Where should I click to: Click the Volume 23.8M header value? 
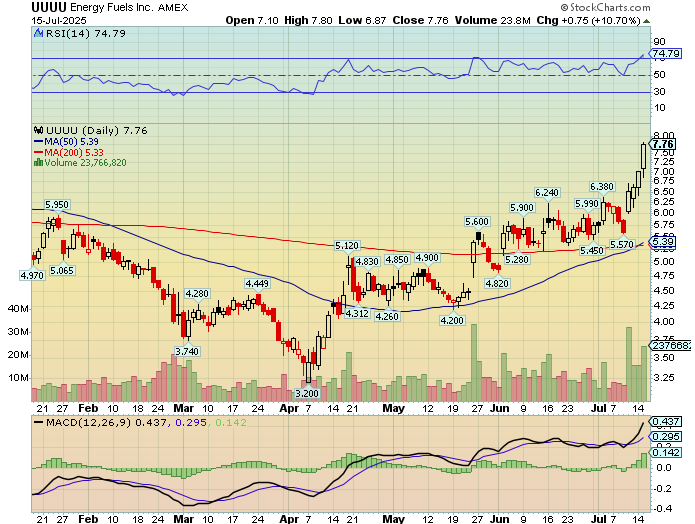(x=492, y=20)
